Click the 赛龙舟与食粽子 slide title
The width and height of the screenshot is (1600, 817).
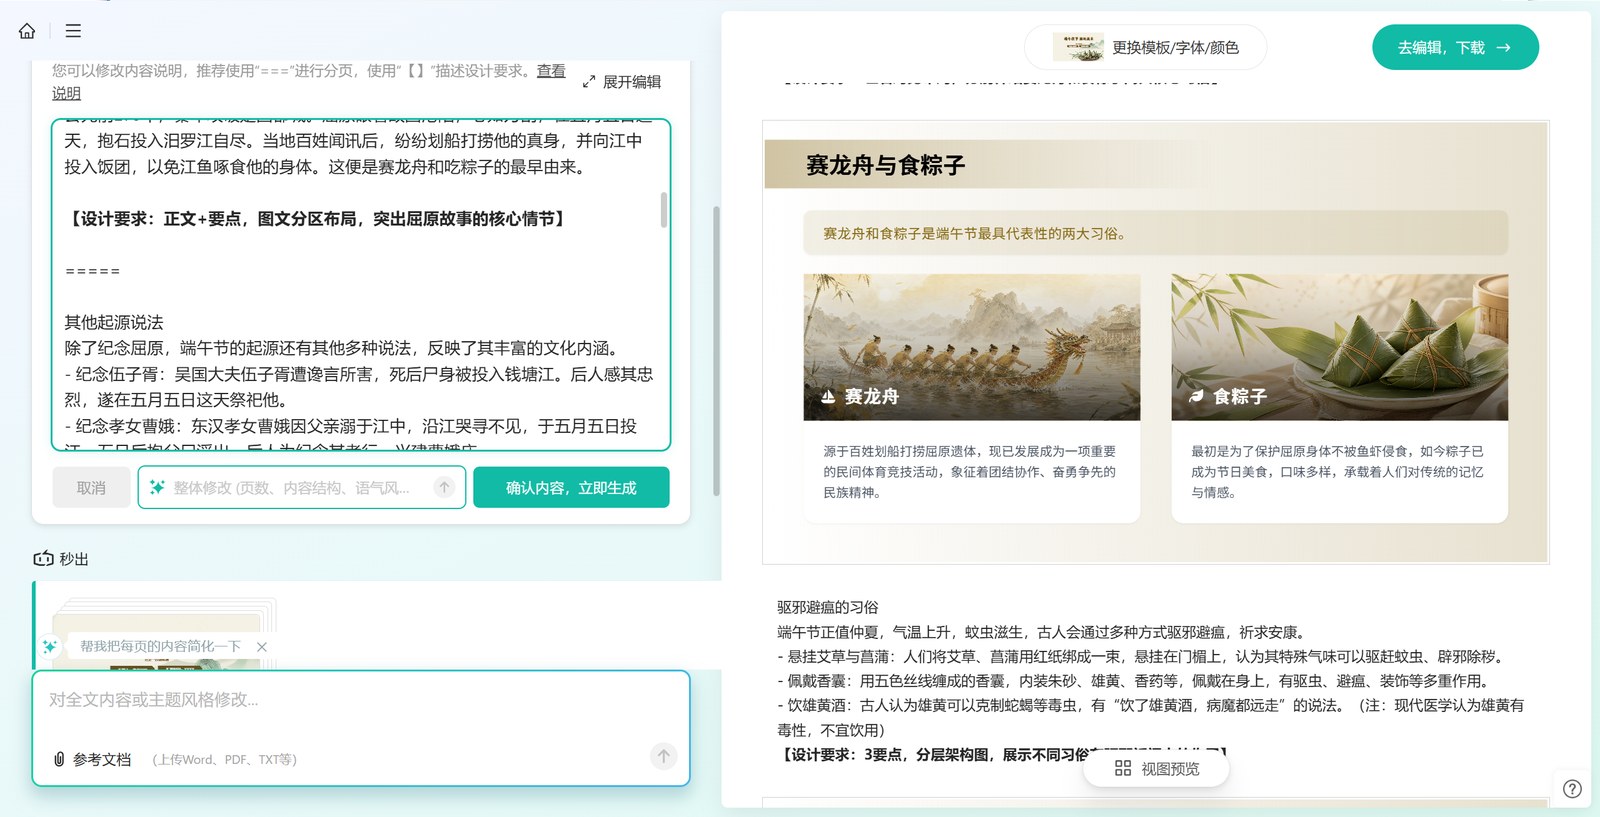(x=885, y=165)
